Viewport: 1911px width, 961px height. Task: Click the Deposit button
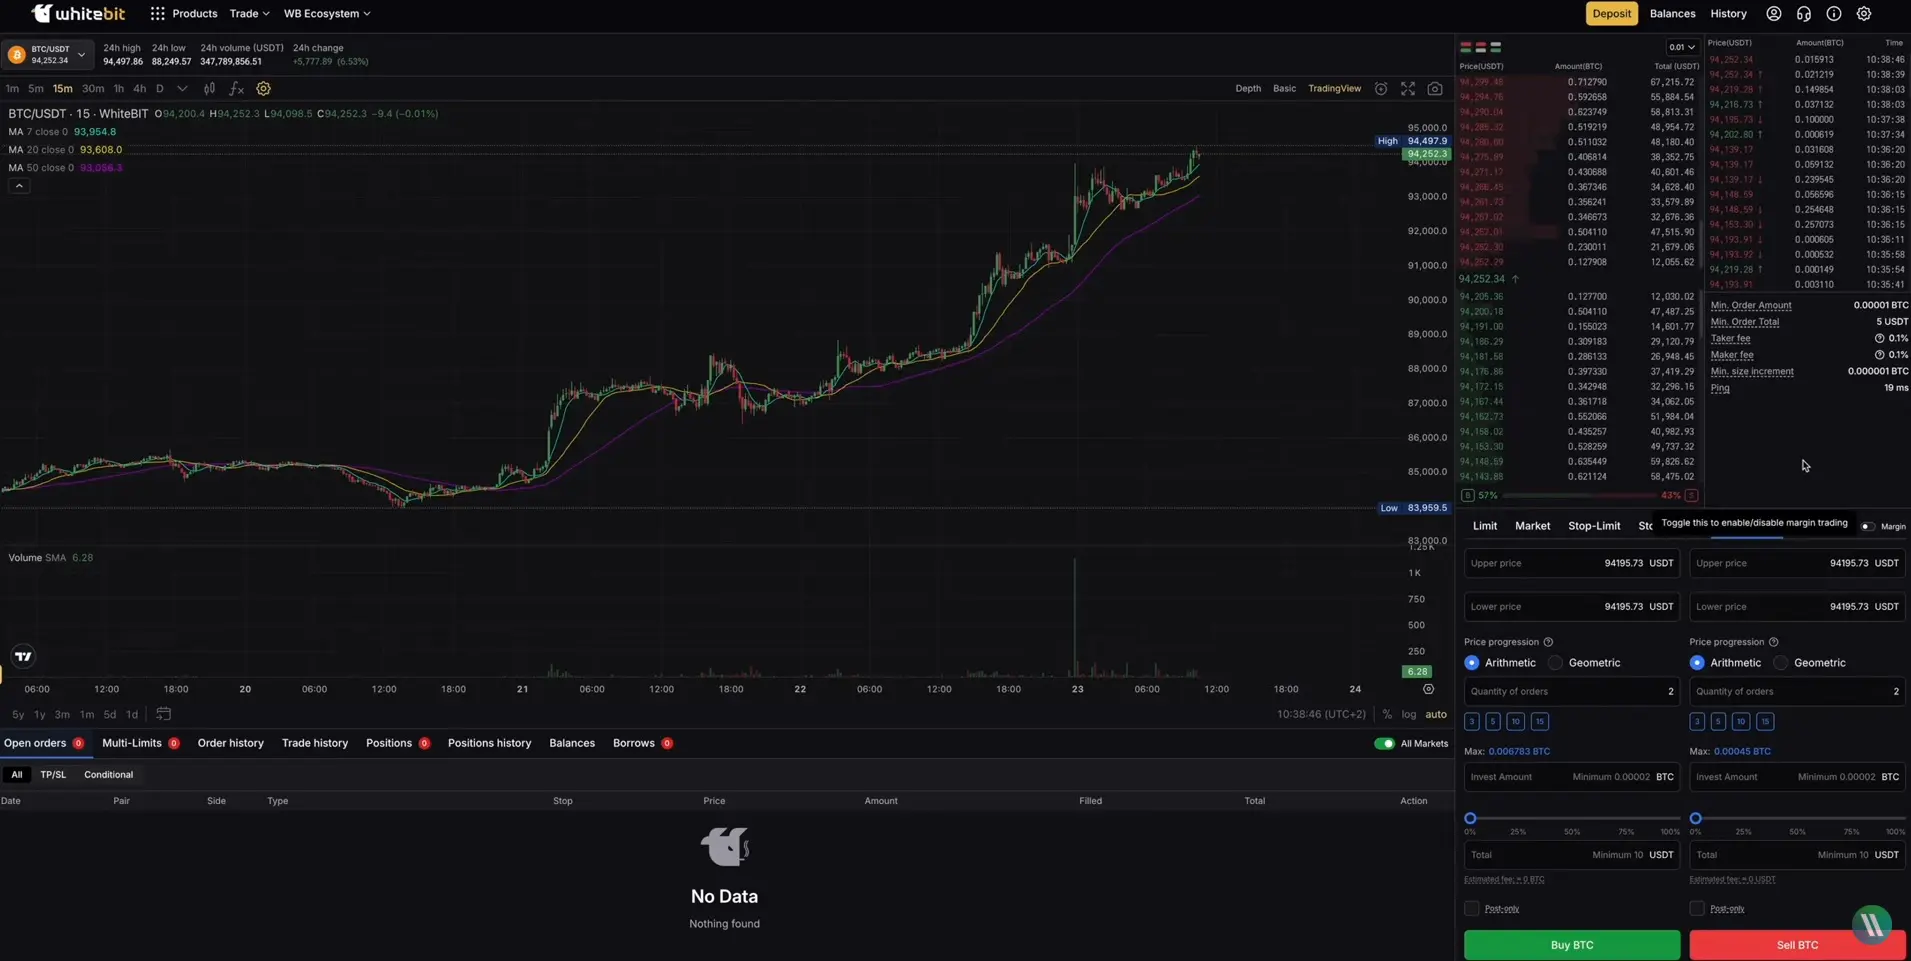1611,14
